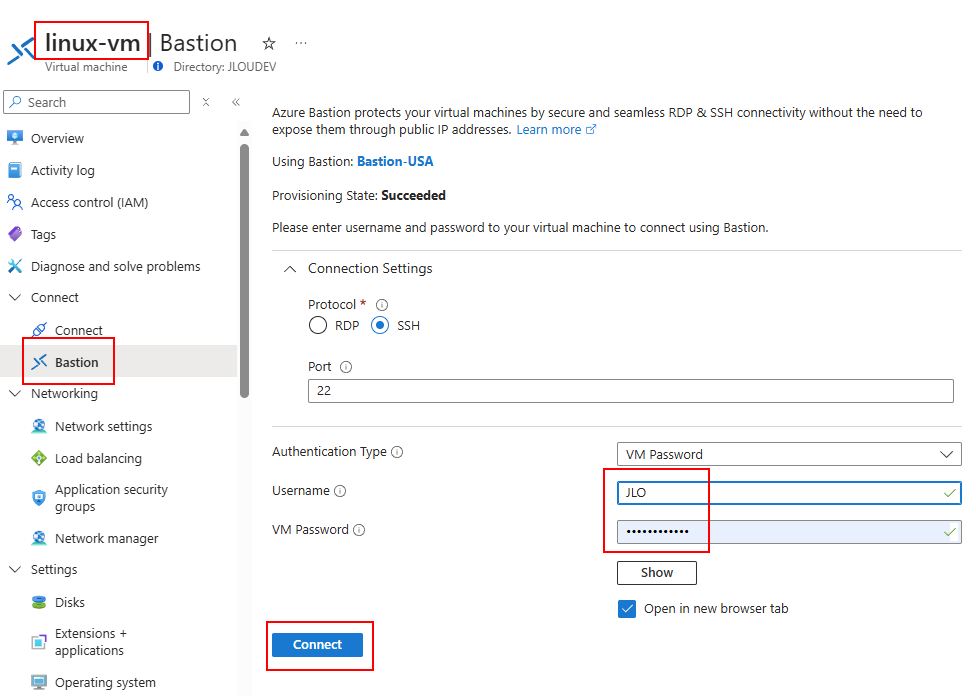Click the Disks icon

(39, 602)
